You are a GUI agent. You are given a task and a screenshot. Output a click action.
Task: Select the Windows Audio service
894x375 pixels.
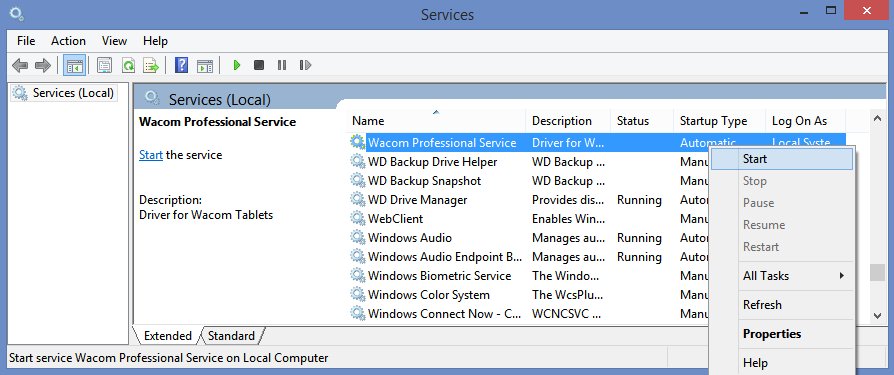(x=410, y=238)
